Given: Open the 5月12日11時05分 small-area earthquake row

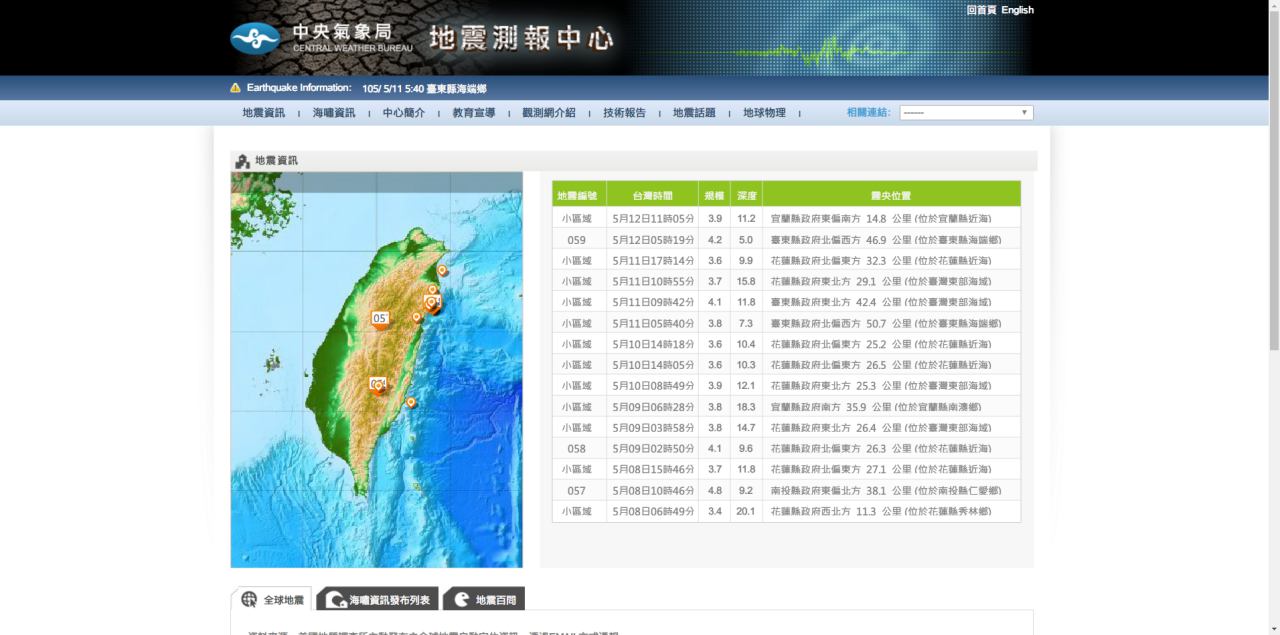Looking at the screenshot, I should [x=786, y=219].
